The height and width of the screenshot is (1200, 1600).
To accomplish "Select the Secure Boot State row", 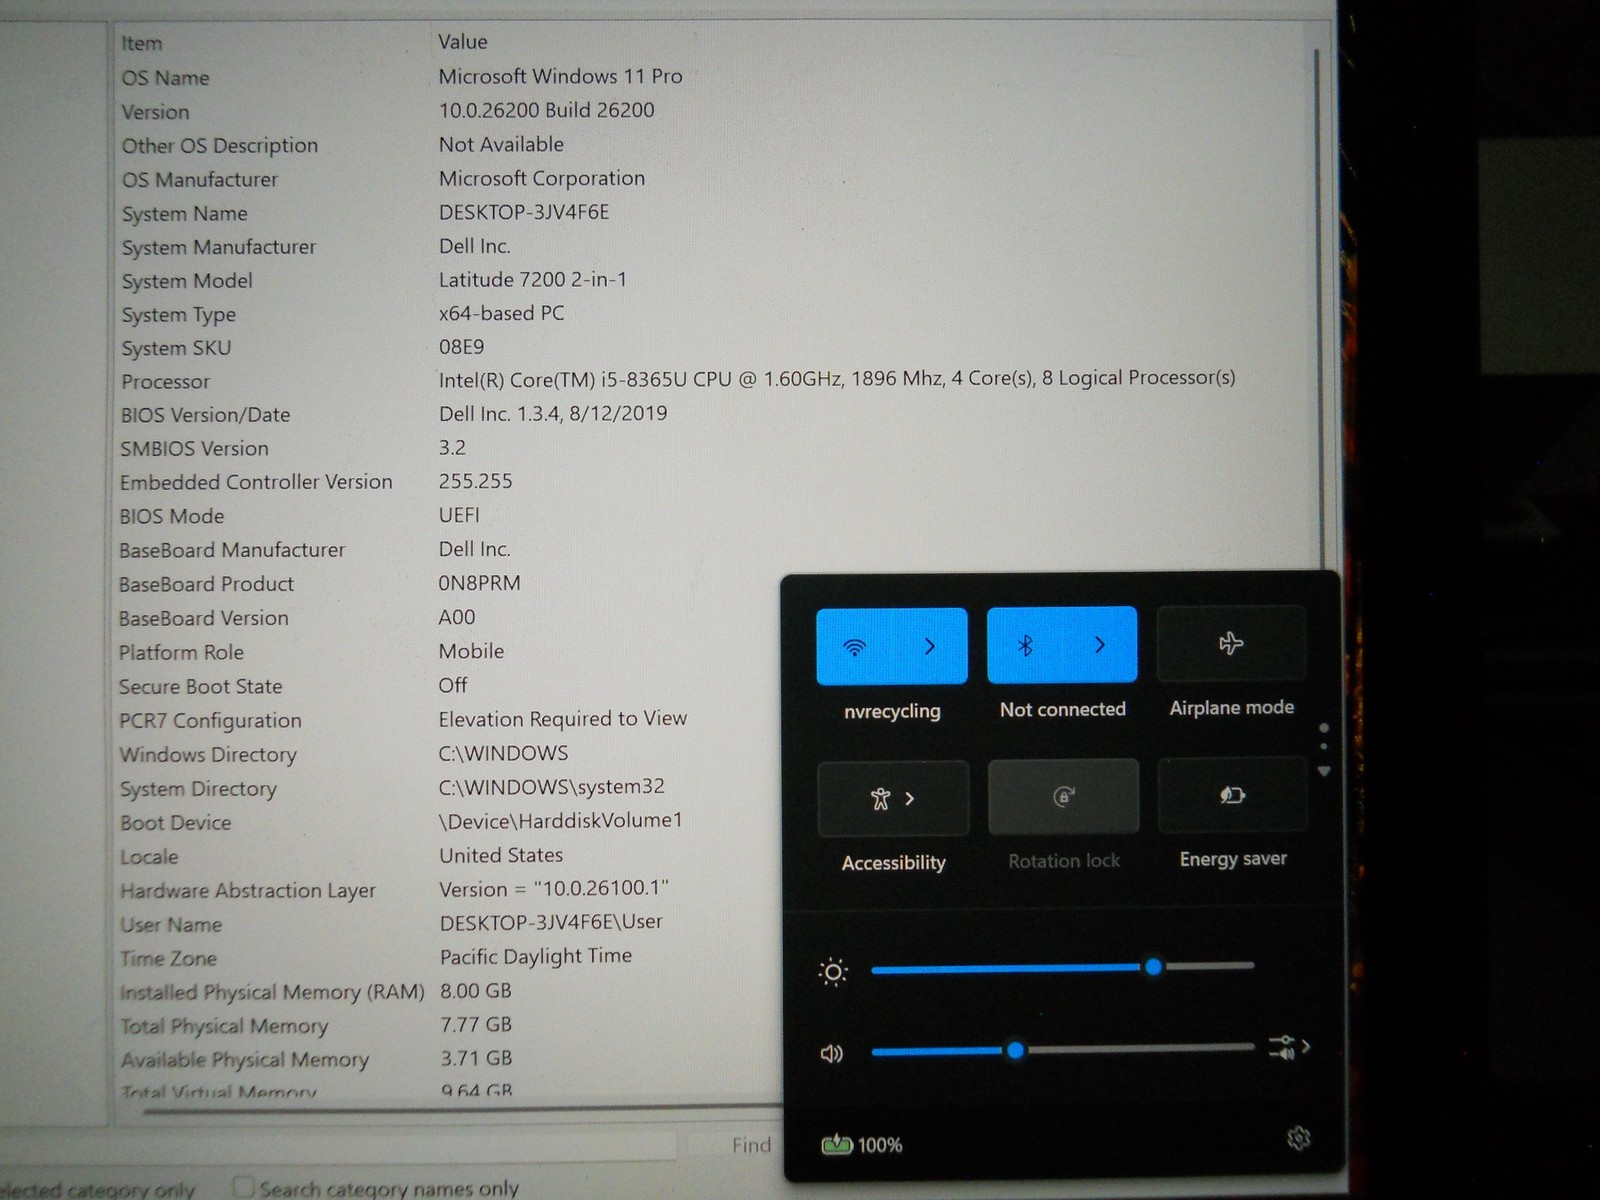I will (200, 687).
